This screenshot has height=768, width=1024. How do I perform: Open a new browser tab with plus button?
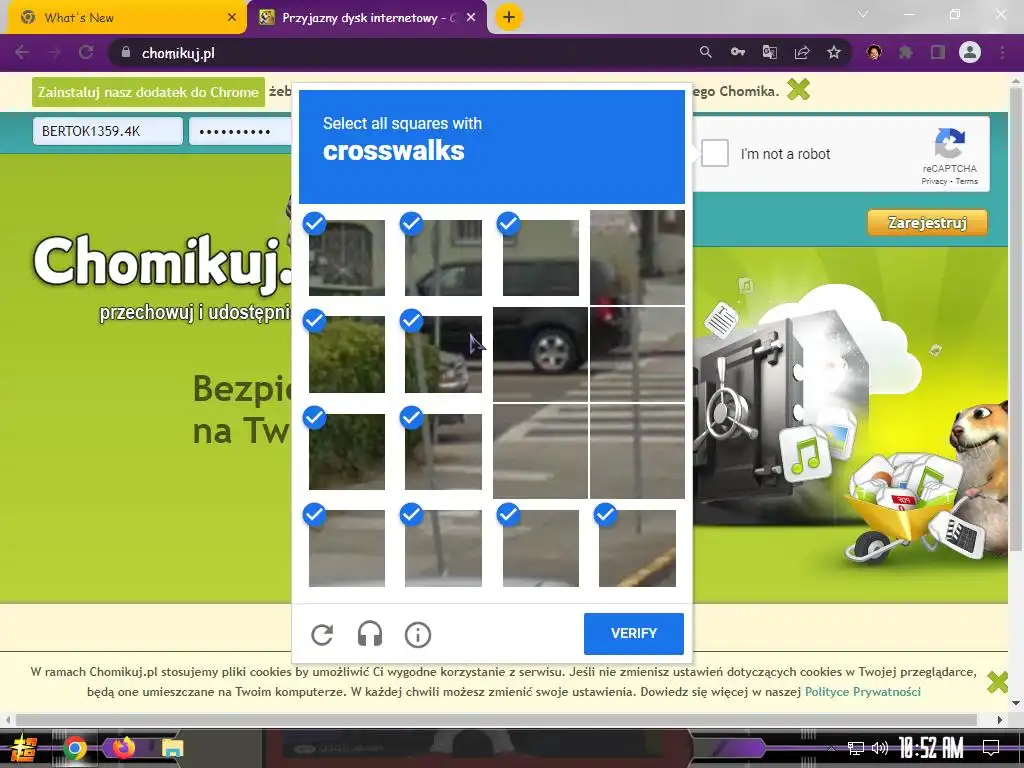pos(509,18)
